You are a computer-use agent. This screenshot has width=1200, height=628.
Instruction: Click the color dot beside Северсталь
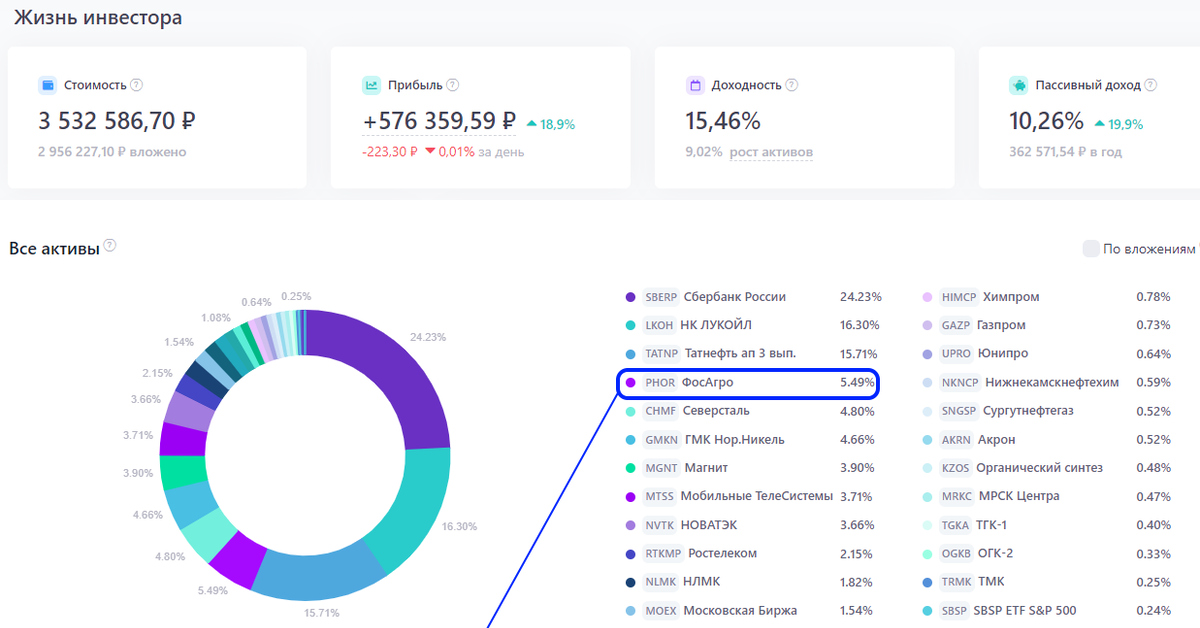pyautogui.click(x=630, y=411)
